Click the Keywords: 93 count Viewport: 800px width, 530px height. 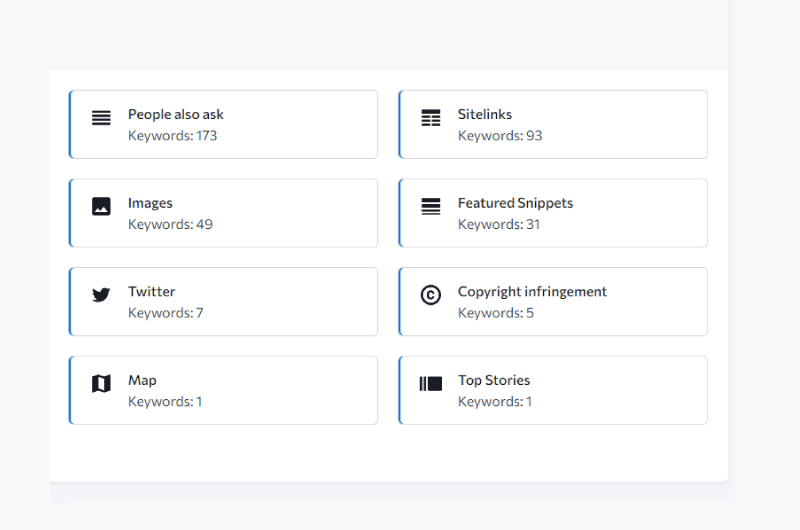(x=500, y=136)
